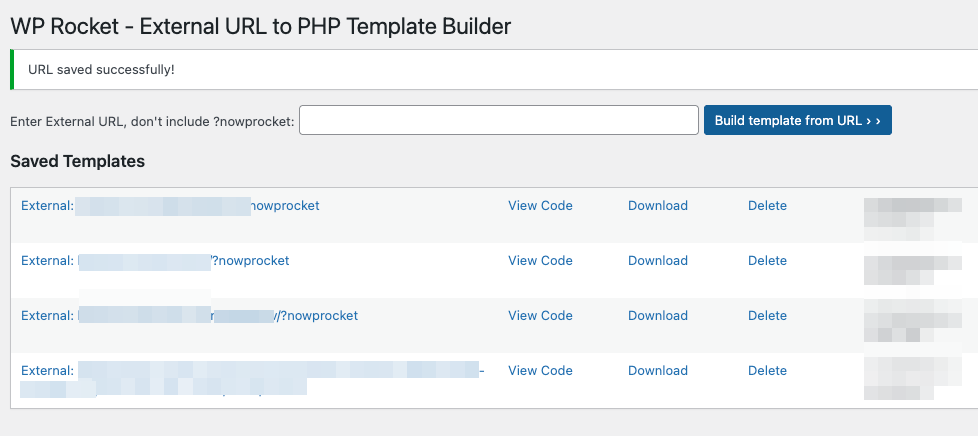Download the first saved template
Screen dimensions: 978x436
pyautogui.click(x=657, y=206)
